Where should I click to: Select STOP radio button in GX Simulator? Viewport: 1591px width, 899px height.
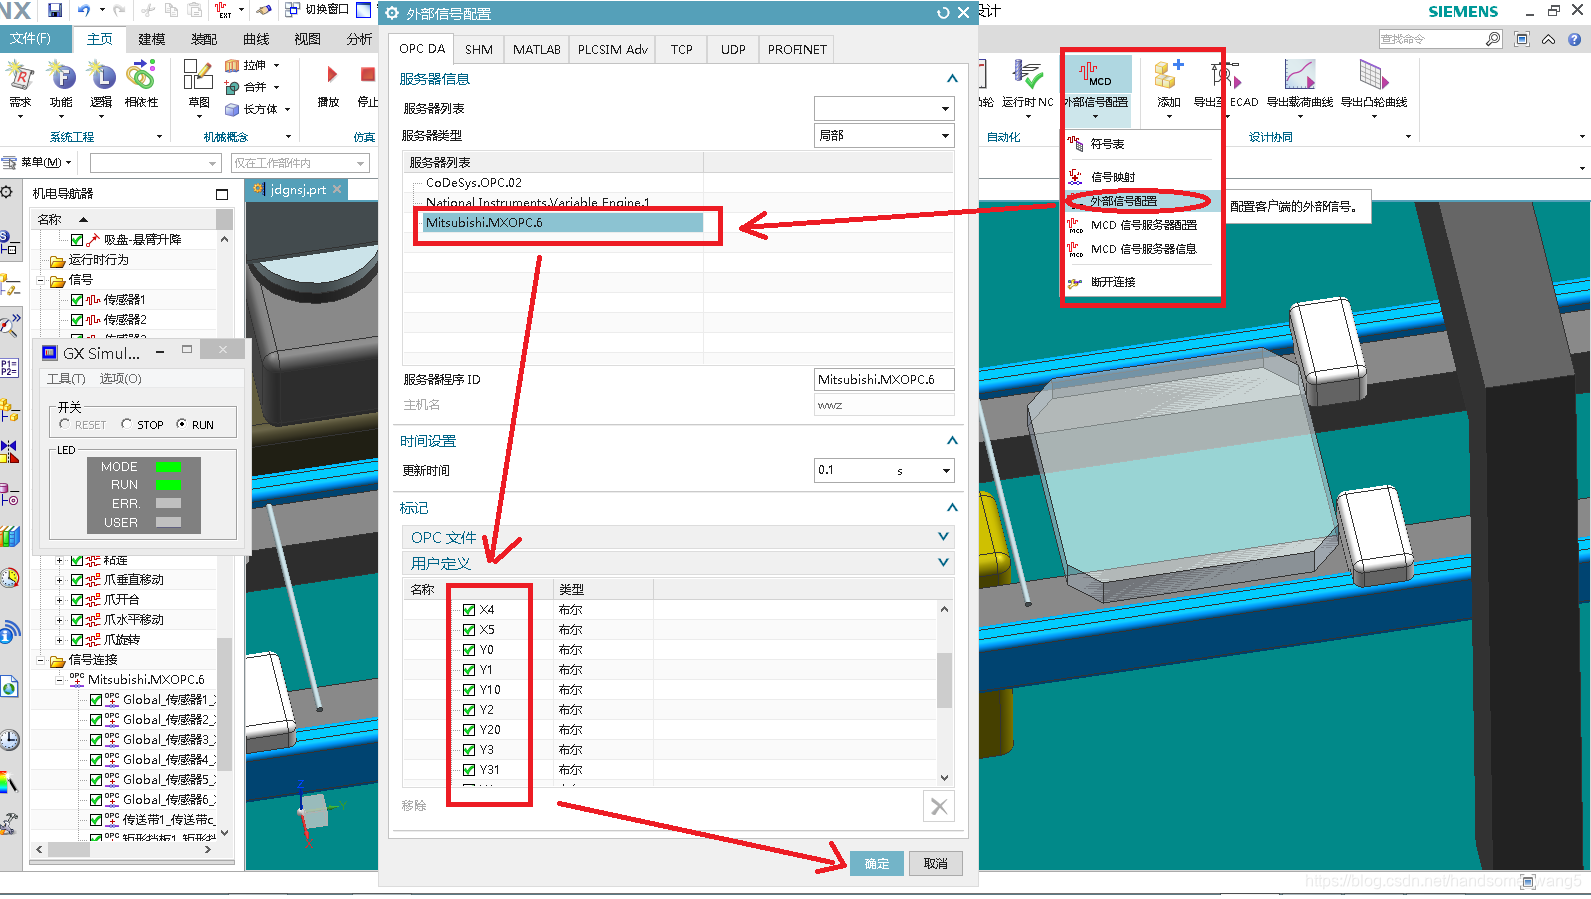click(126, 424)
